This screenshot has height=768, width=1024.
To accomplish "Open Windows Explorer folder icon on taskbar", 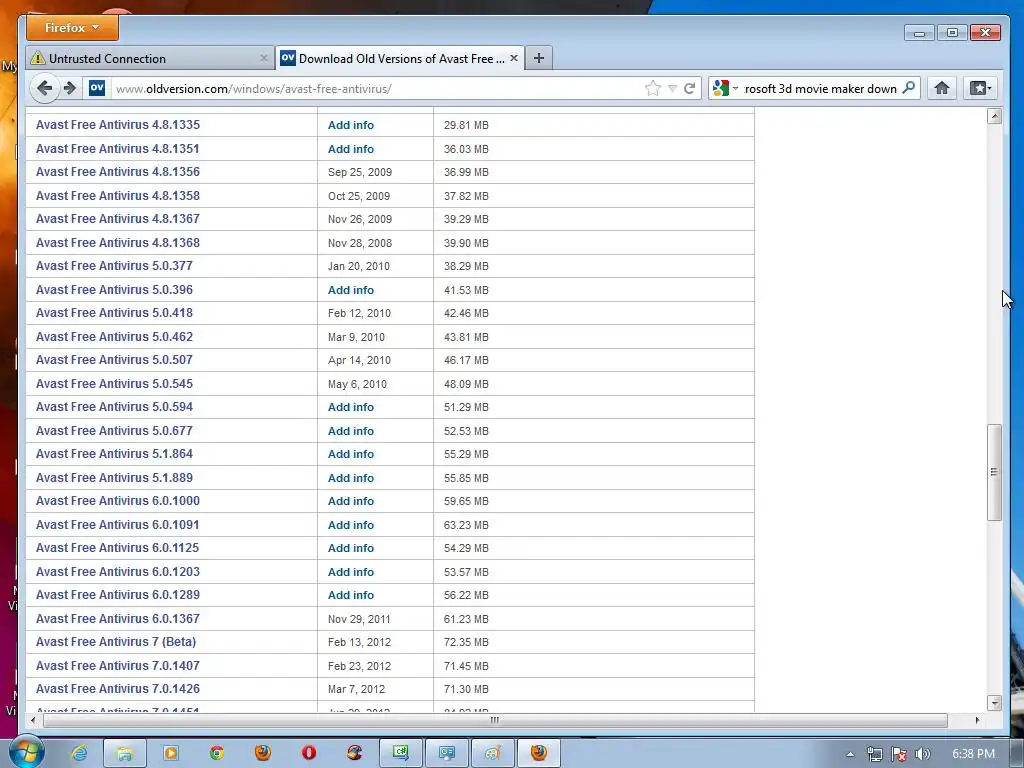I will [125, 753].
